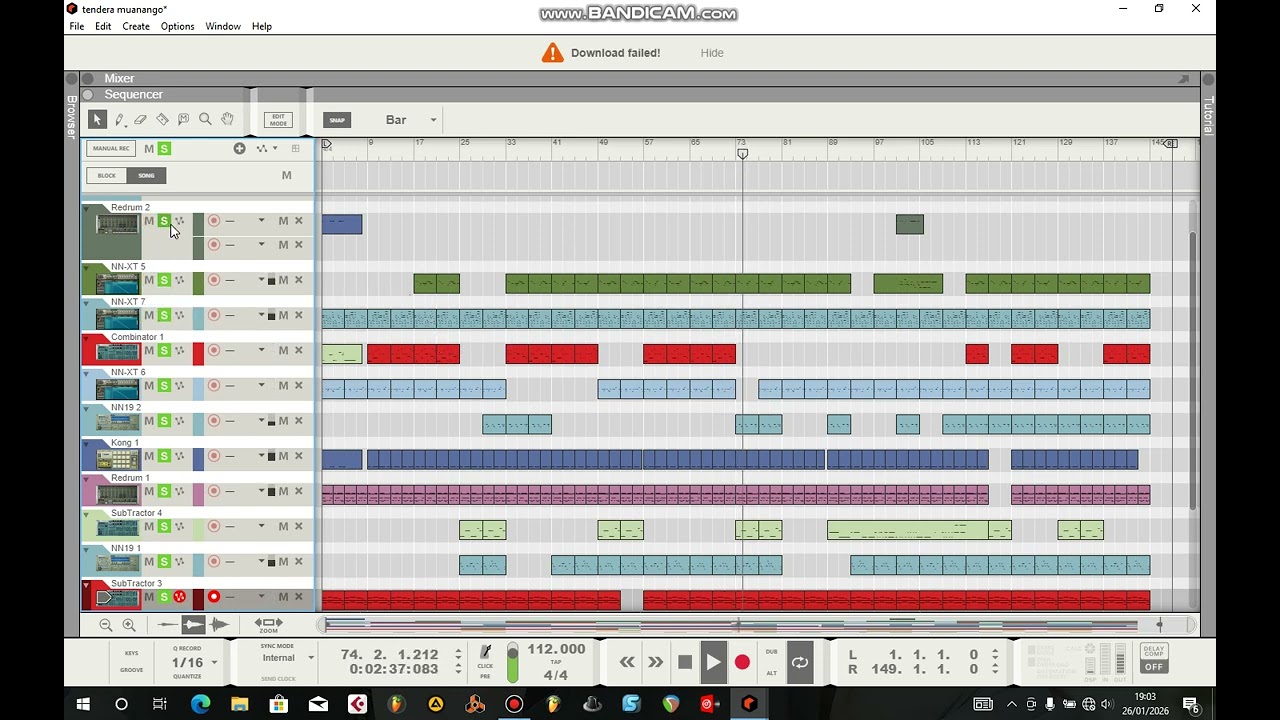Delete the NN-XT 7 note lane

coord(298,315)
